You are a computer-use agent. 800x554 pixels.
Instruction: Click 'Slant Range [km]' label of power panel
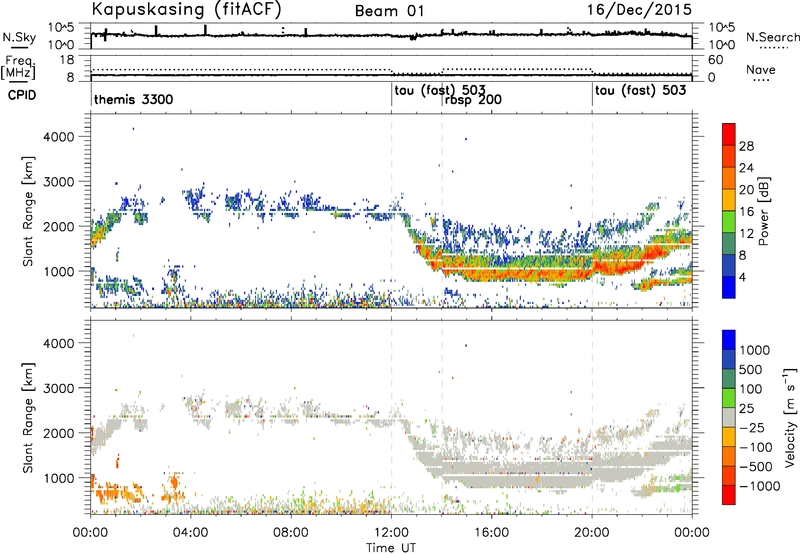coord(28,211)
